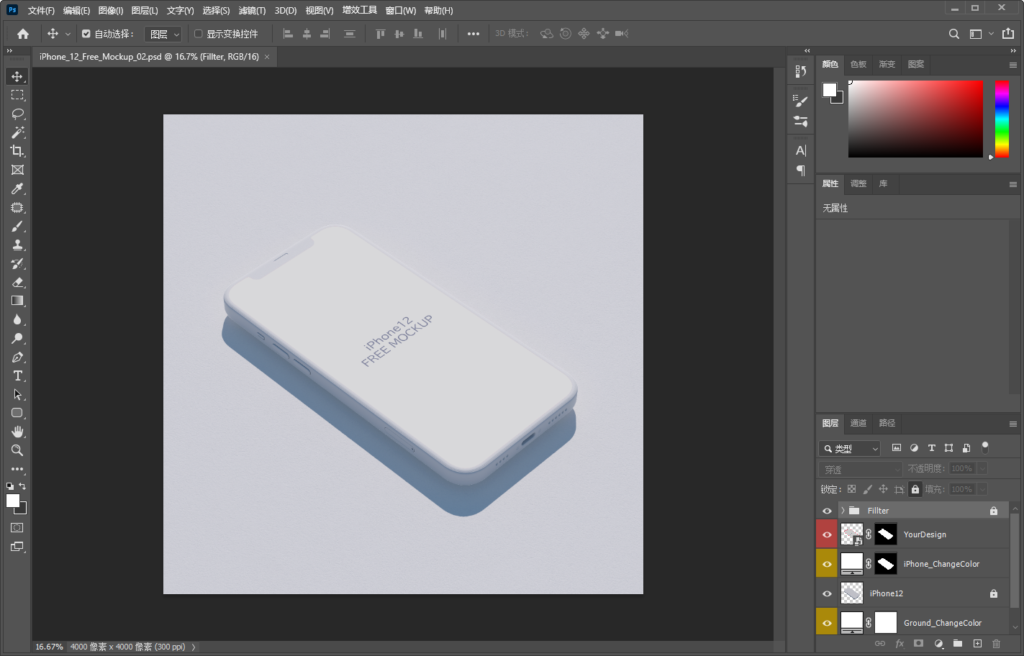
Task: Select the Eraser tool
Action: [x=17, y=282]
